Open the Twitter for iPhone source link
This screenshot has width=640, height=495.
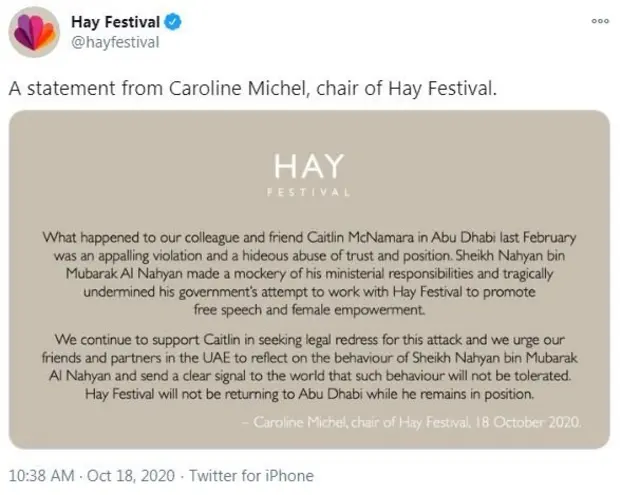coord(251,476)
